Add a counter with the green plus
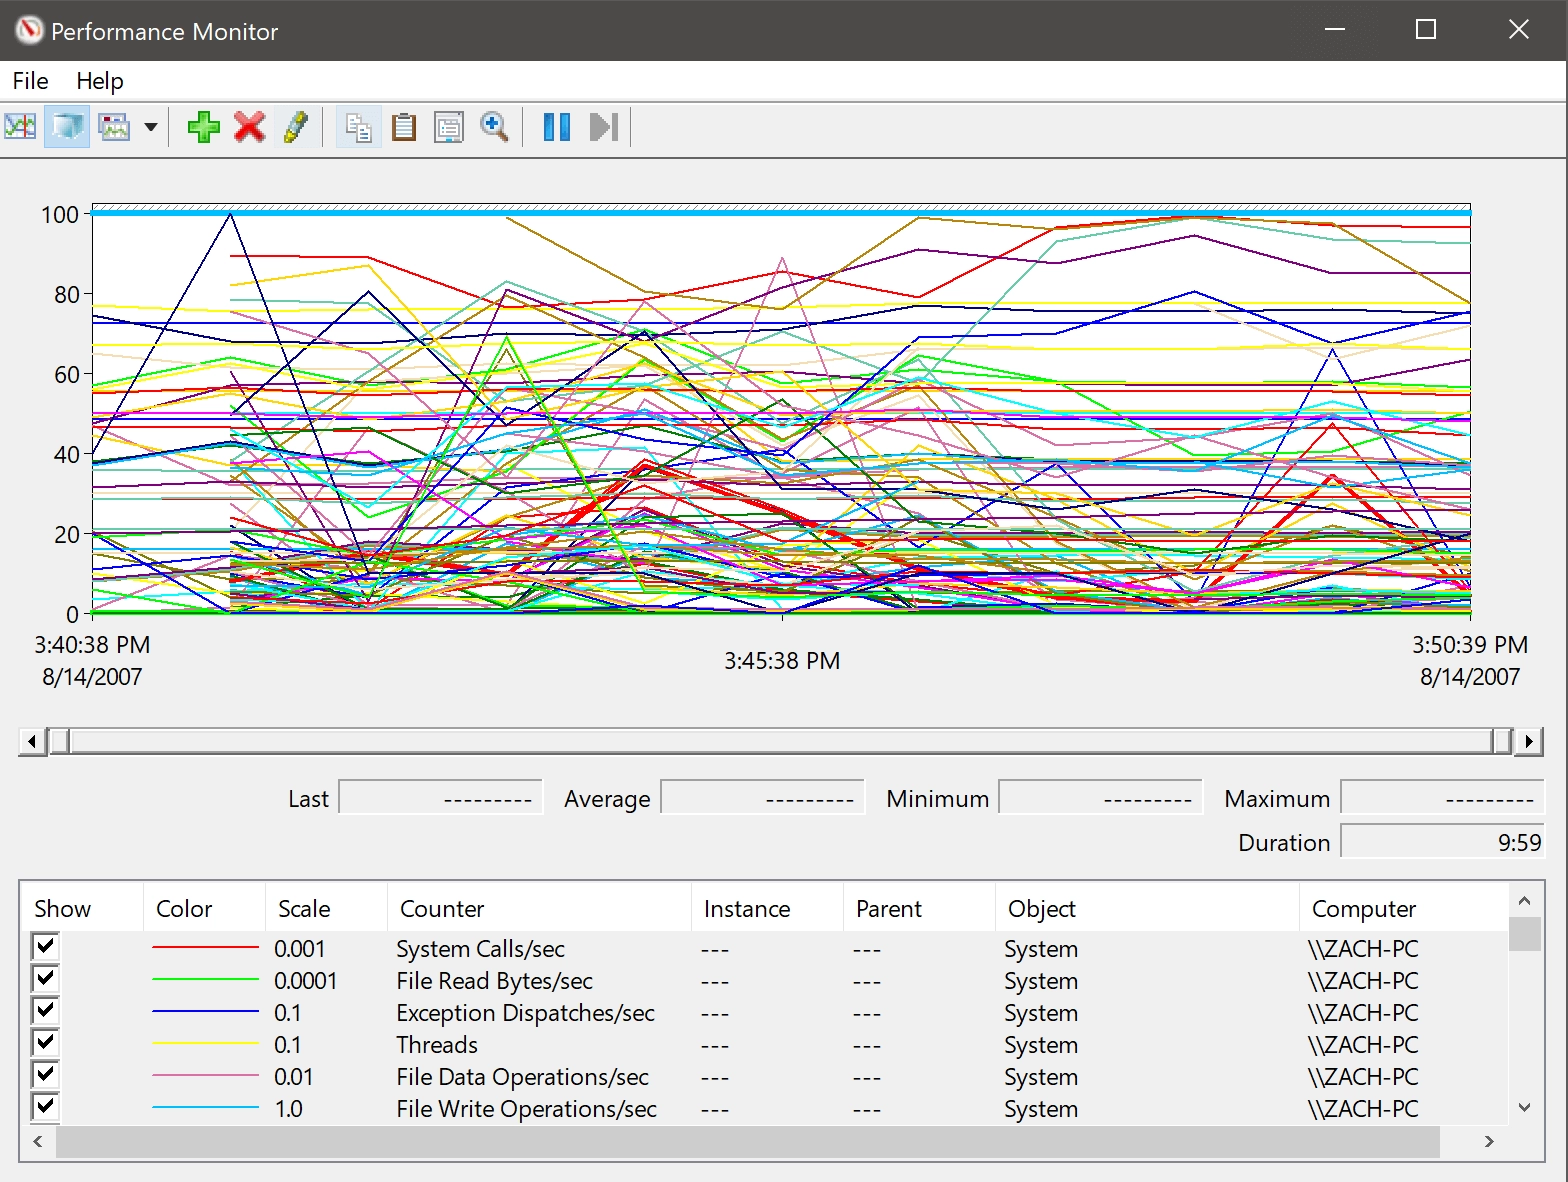The height and width of the screenshot is (1182, 1568). coord(204,127)
